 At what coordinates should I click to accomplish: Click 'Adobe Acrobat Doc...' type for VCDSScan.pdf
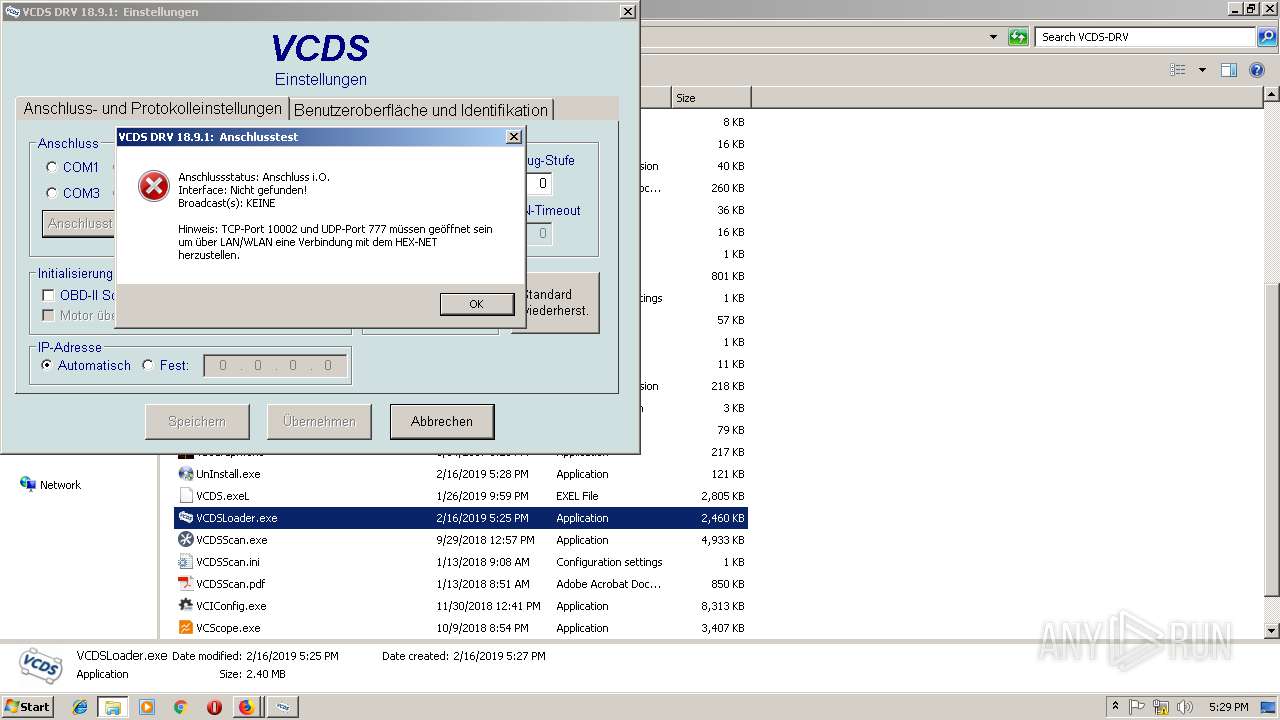[x=609, y=584]
